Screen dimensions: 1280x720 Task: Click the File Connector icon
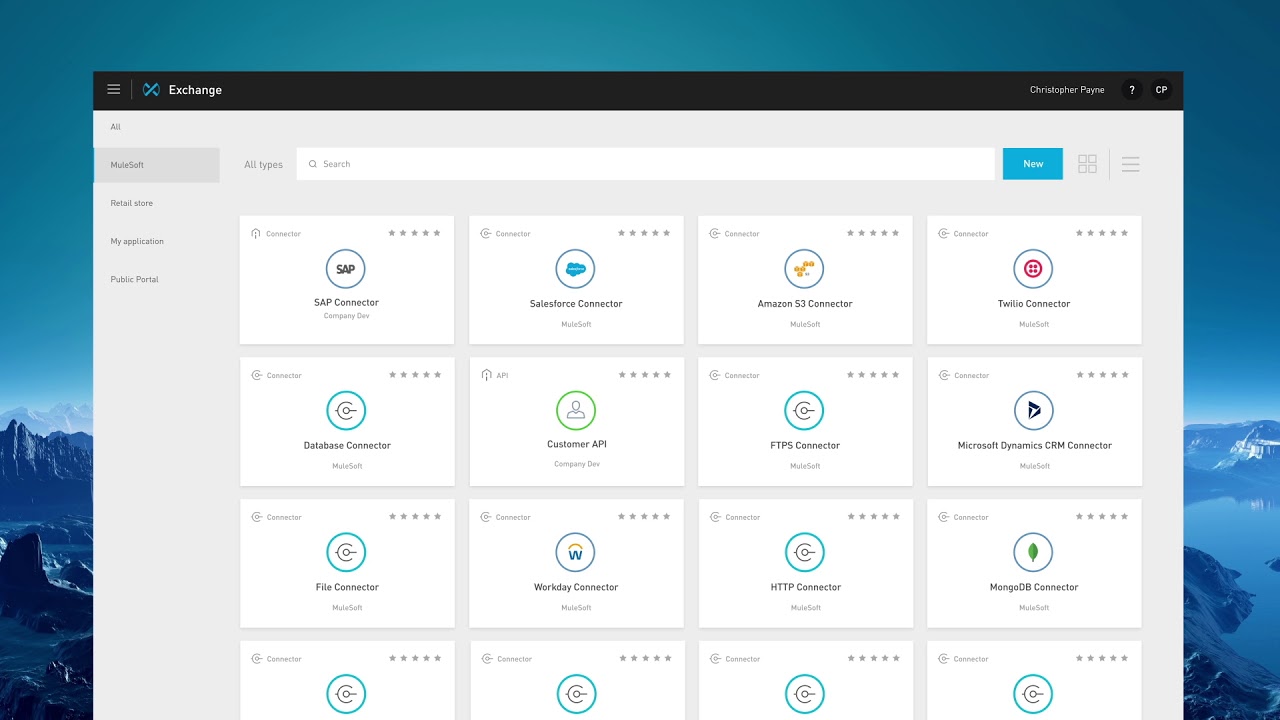click(346, 552)
